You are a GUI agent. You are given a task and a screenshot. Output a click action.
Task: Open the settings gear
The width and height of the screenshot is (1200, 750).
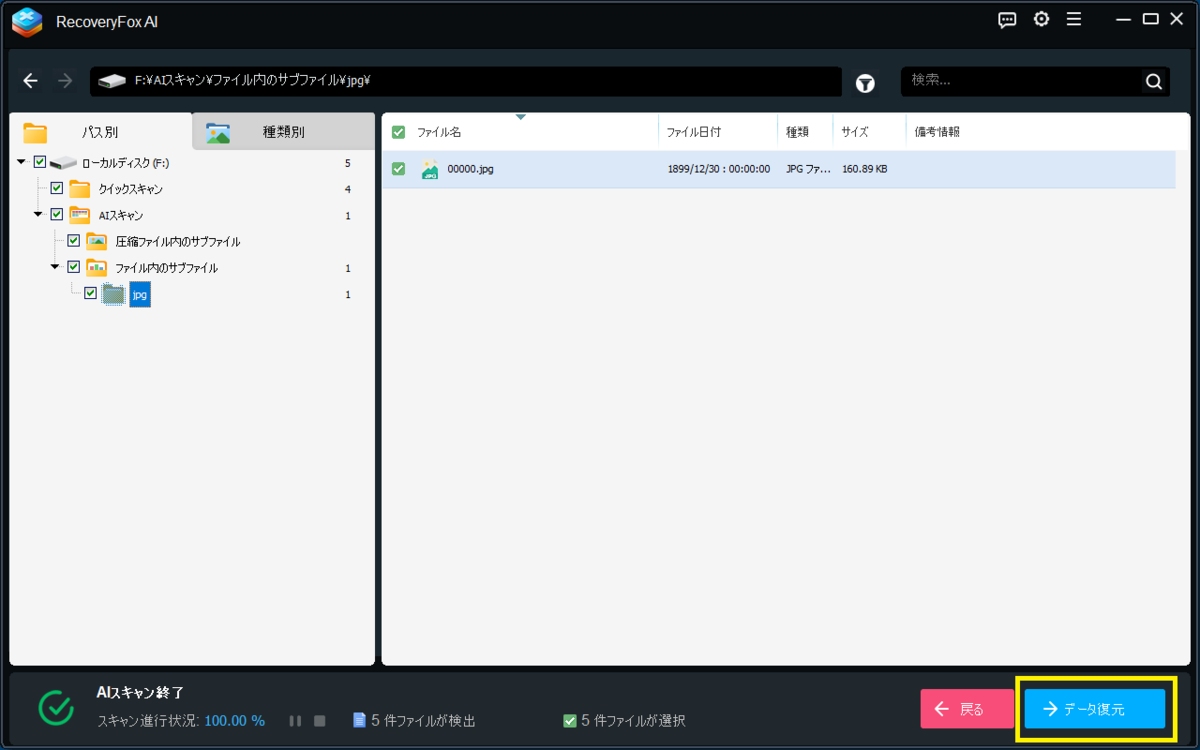[x=1041, y=19]
